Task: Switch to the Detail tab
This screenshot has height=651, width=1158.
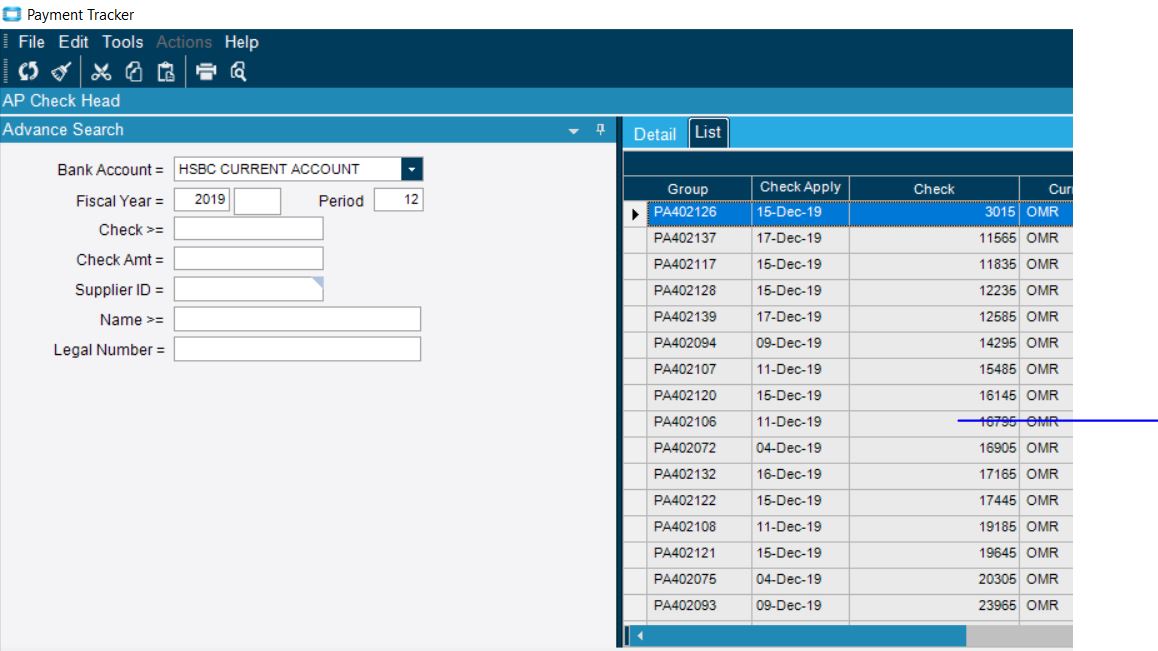Action: click(x=655, y=134)
